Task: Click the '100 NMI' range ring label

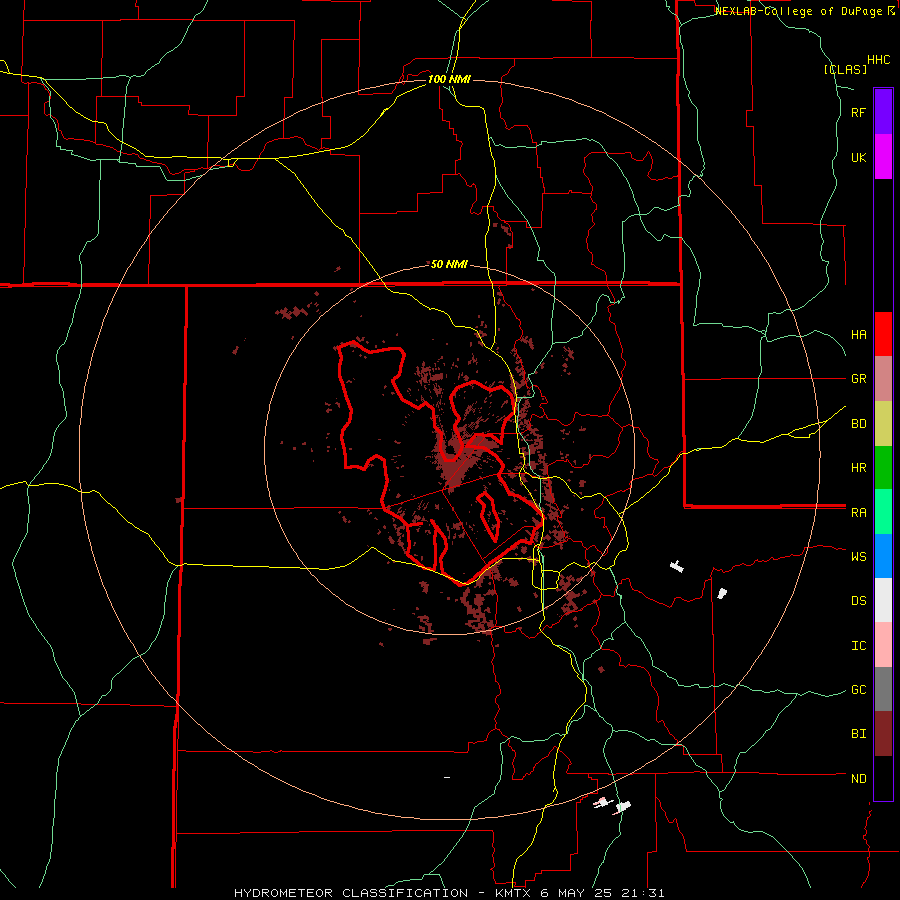Action: [449, 79]
